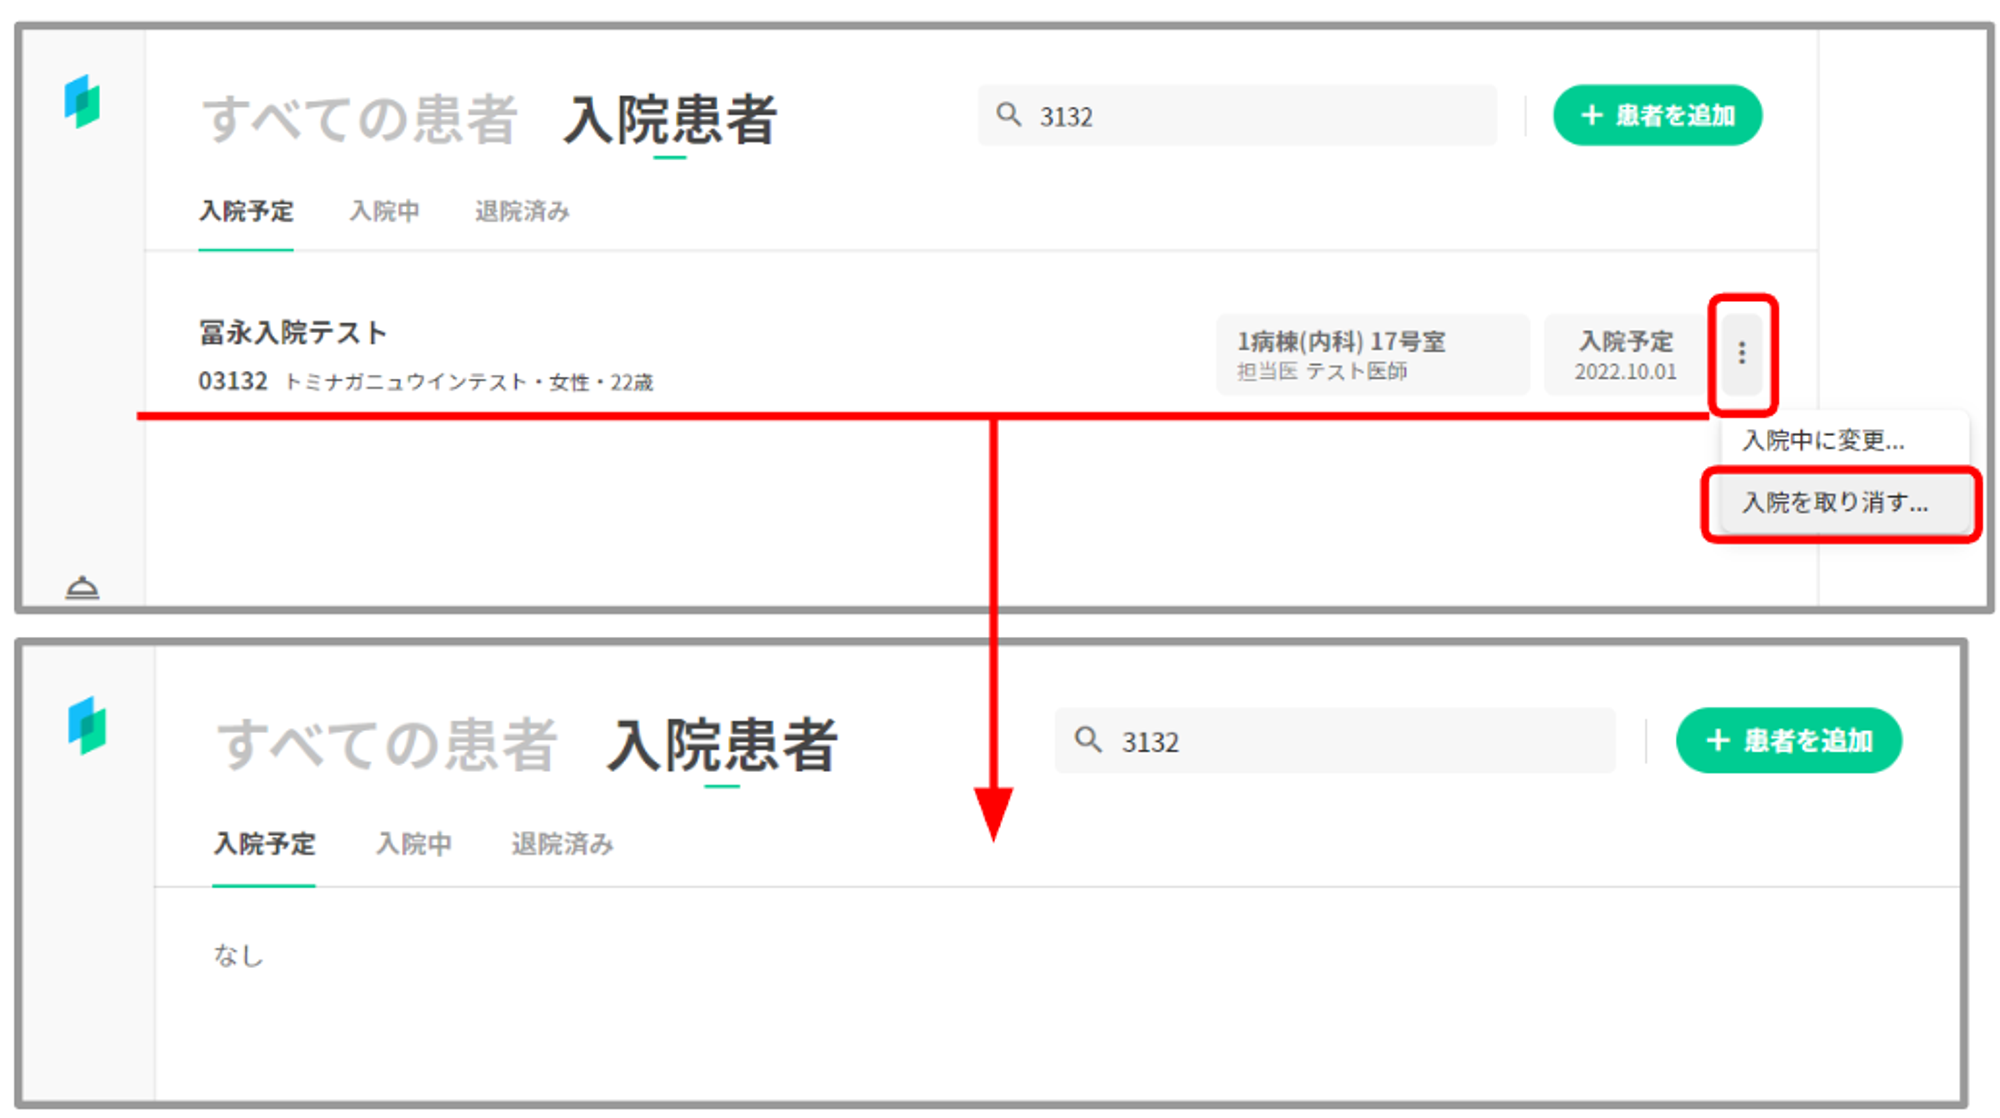
Task: Click the bell icon in left sidebar
Action: [82, 587]
